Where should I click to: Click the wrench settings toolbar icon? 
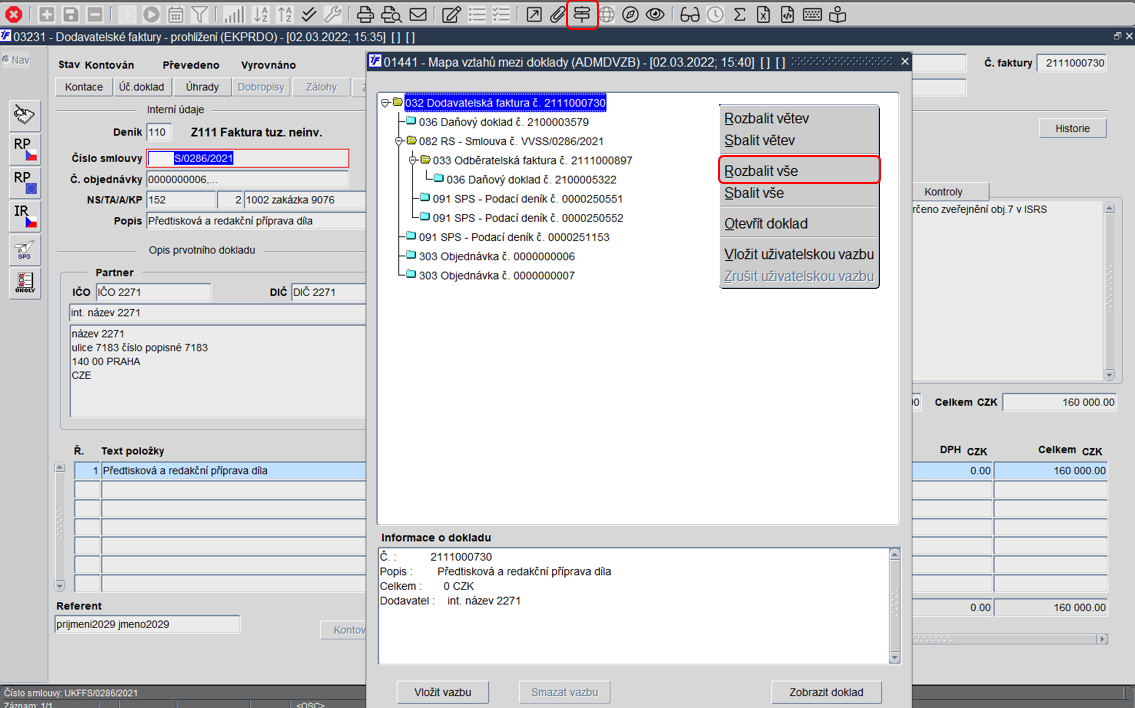(332, 14)
